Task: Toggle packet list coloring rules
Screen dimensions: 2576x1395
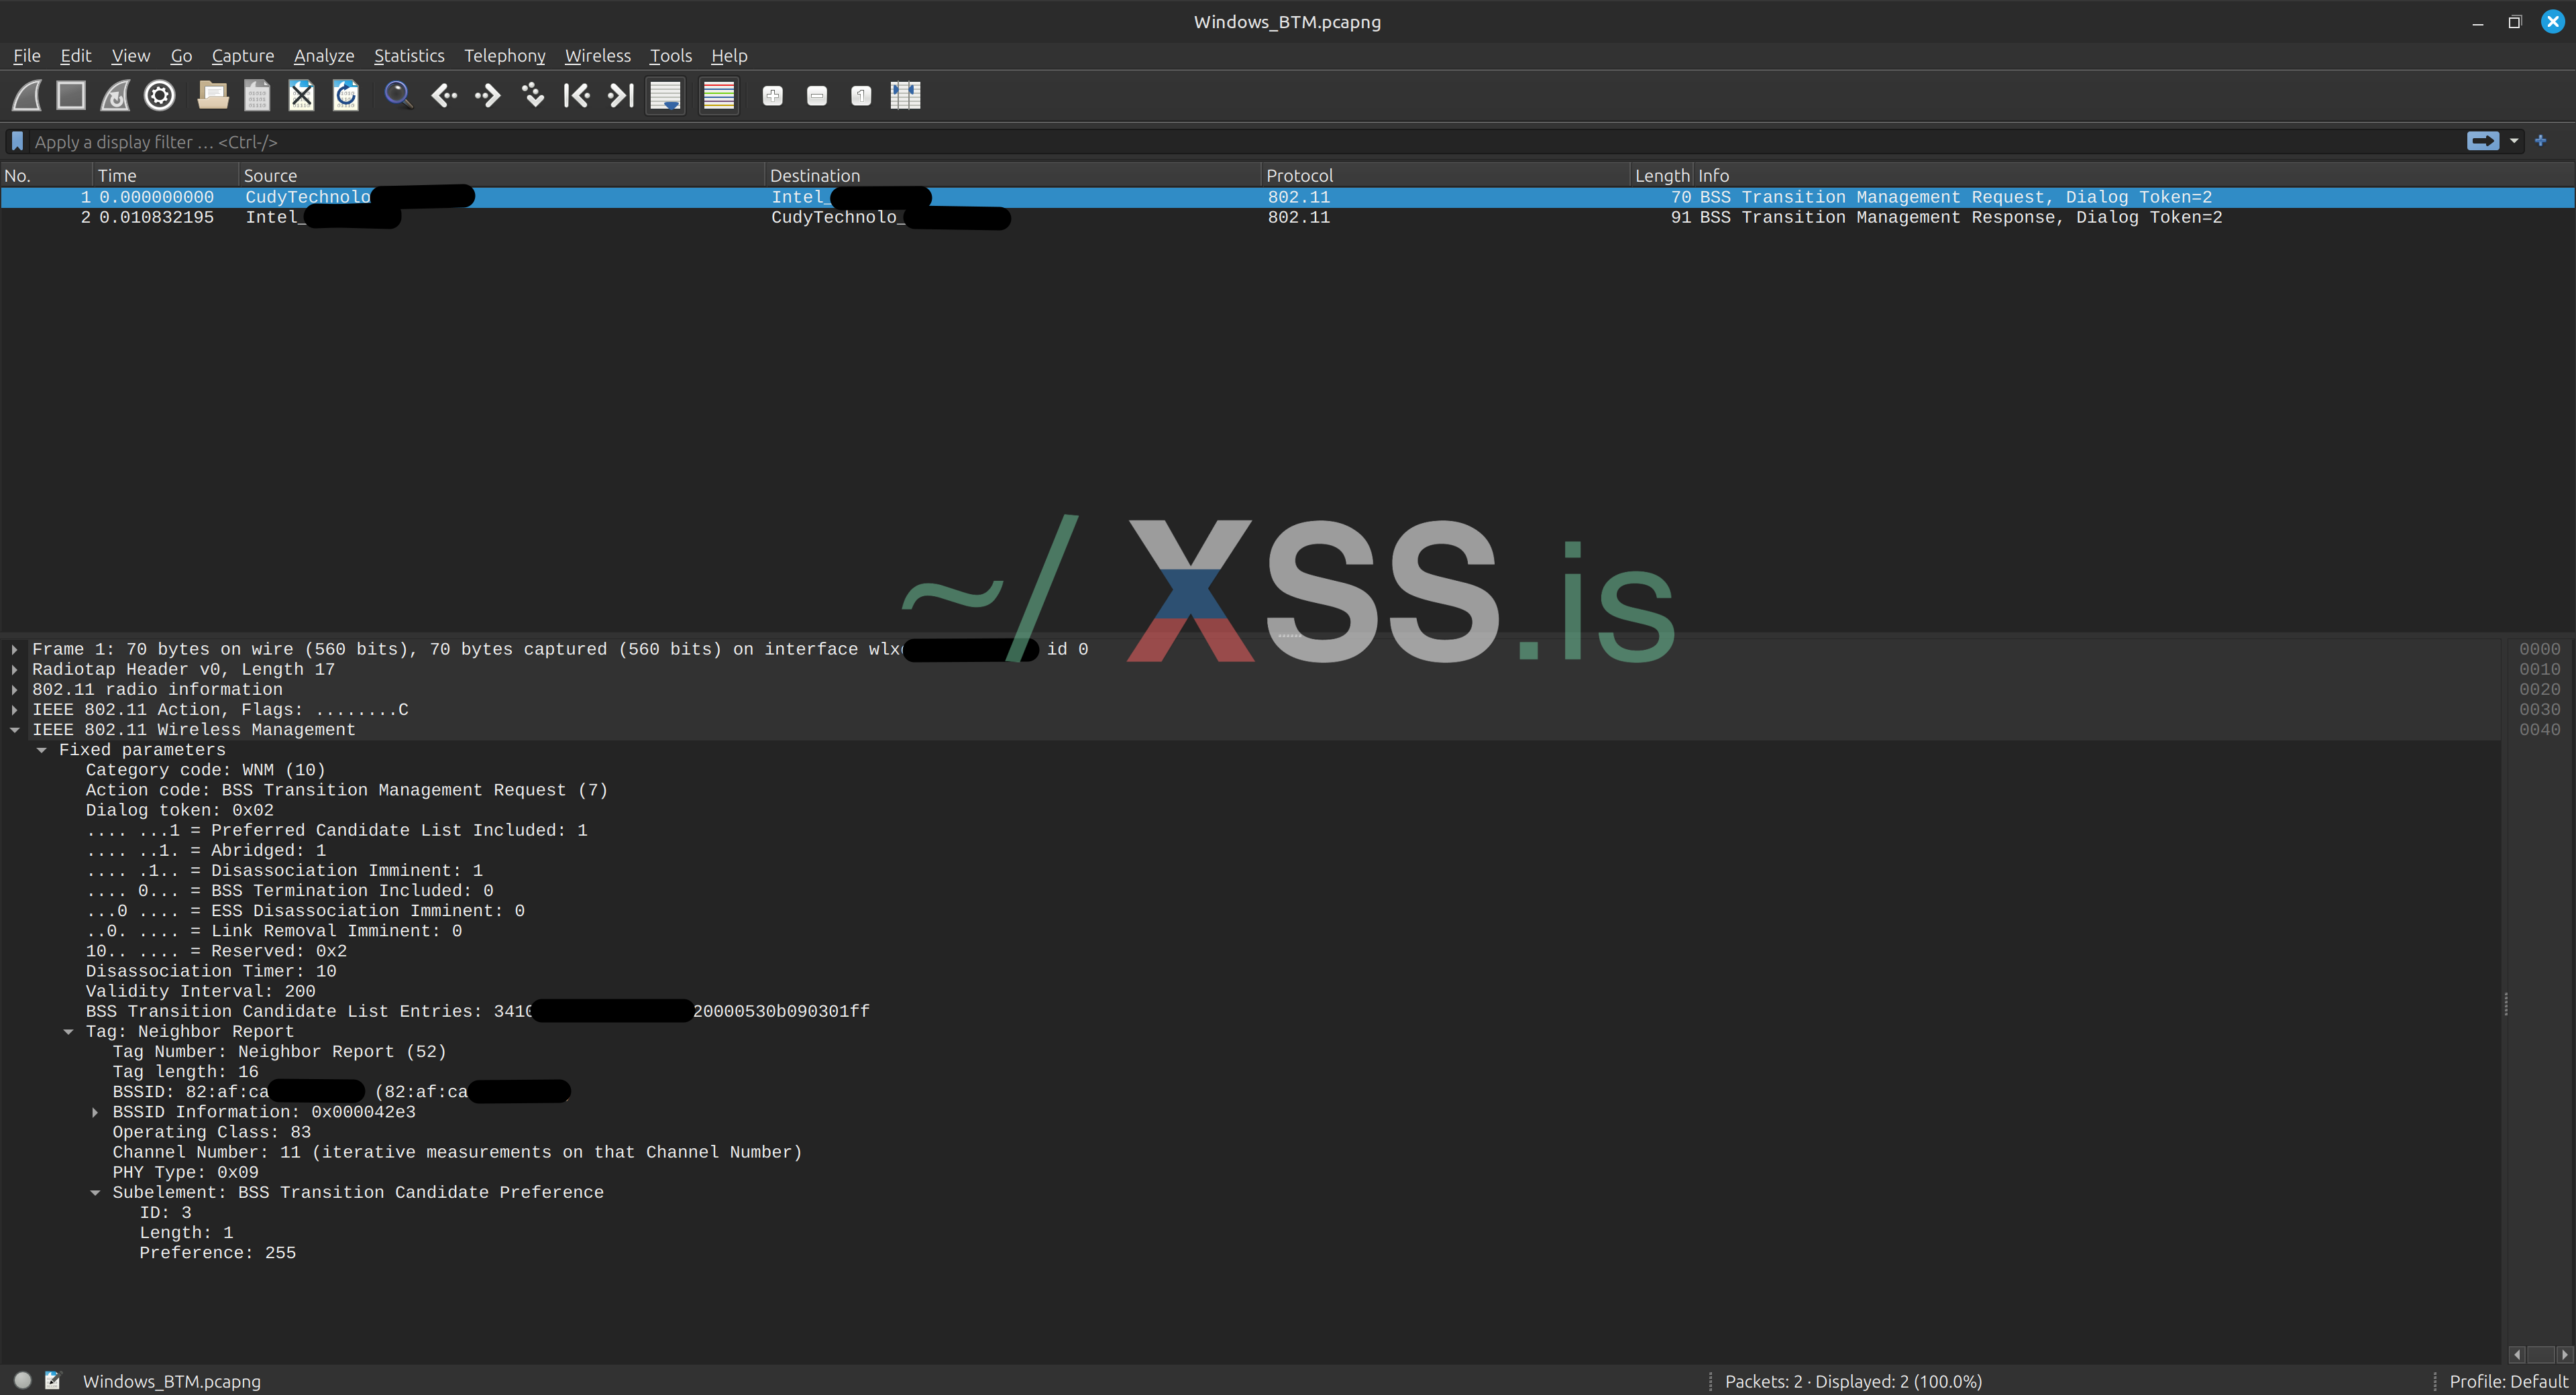Action: [x=719, y=96]
